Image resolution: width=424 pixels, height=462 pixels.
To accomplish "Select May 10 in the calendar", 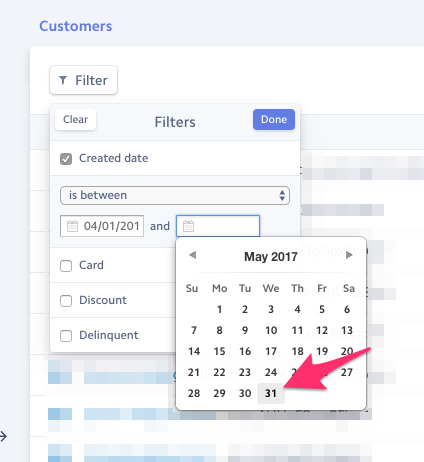I will point(271,330).
